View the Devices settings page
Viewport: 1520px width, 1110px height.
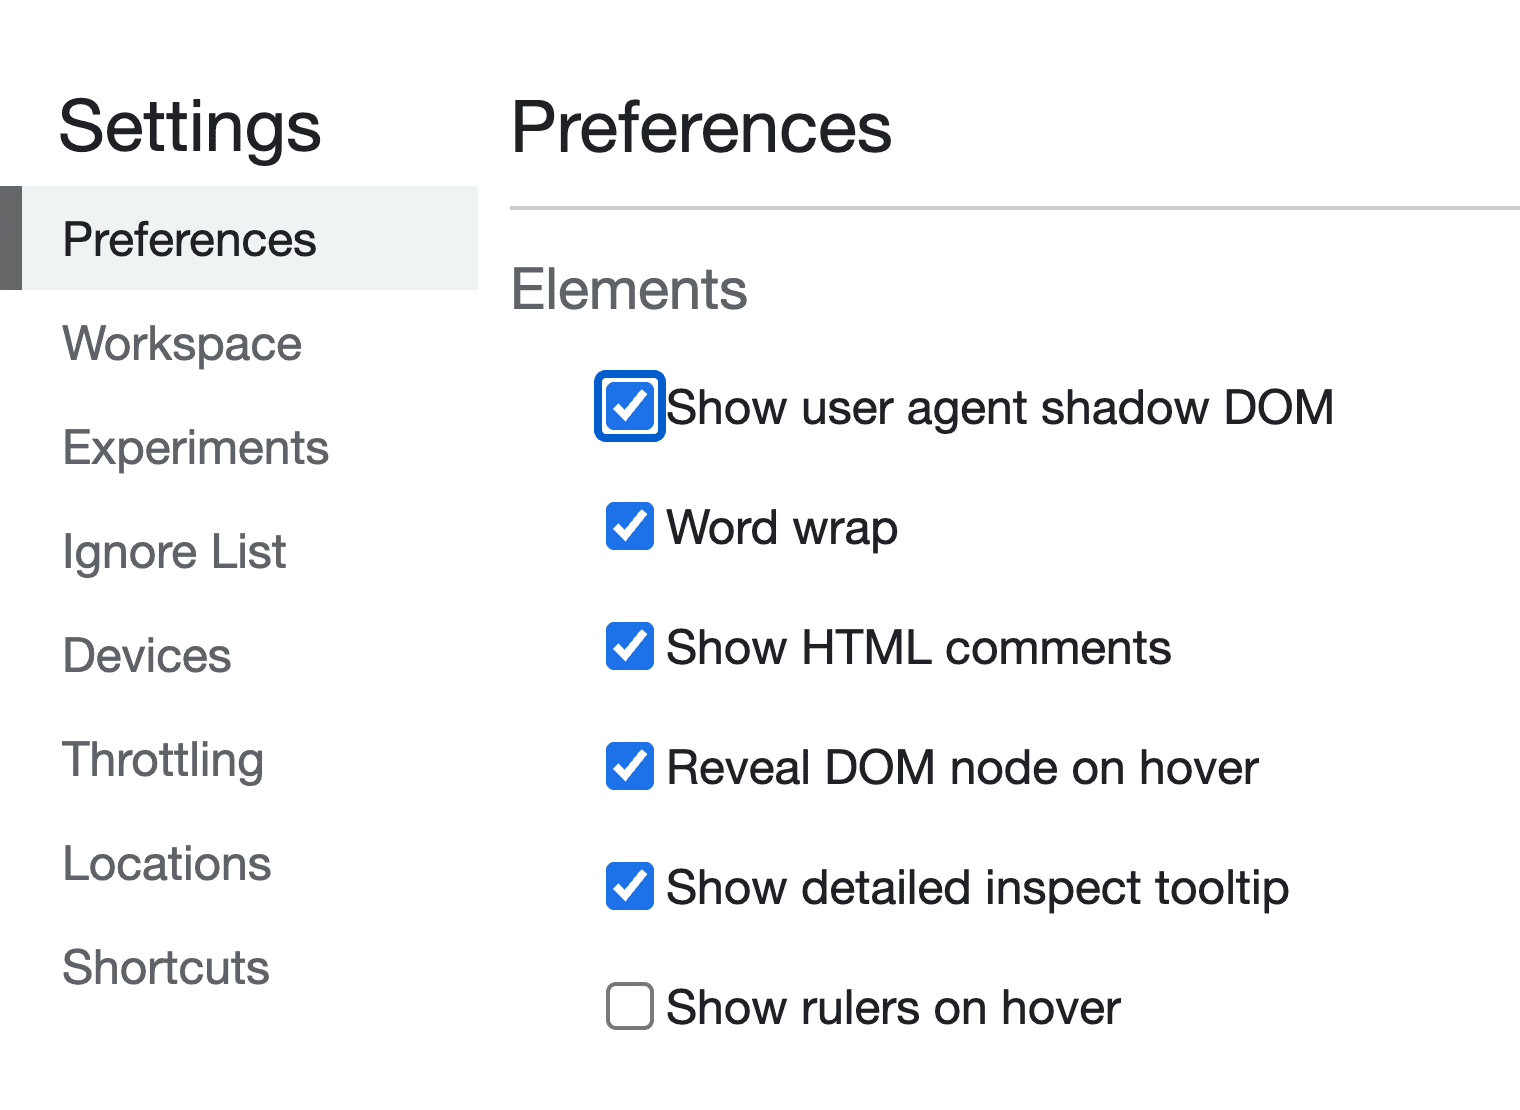(146, 656)
